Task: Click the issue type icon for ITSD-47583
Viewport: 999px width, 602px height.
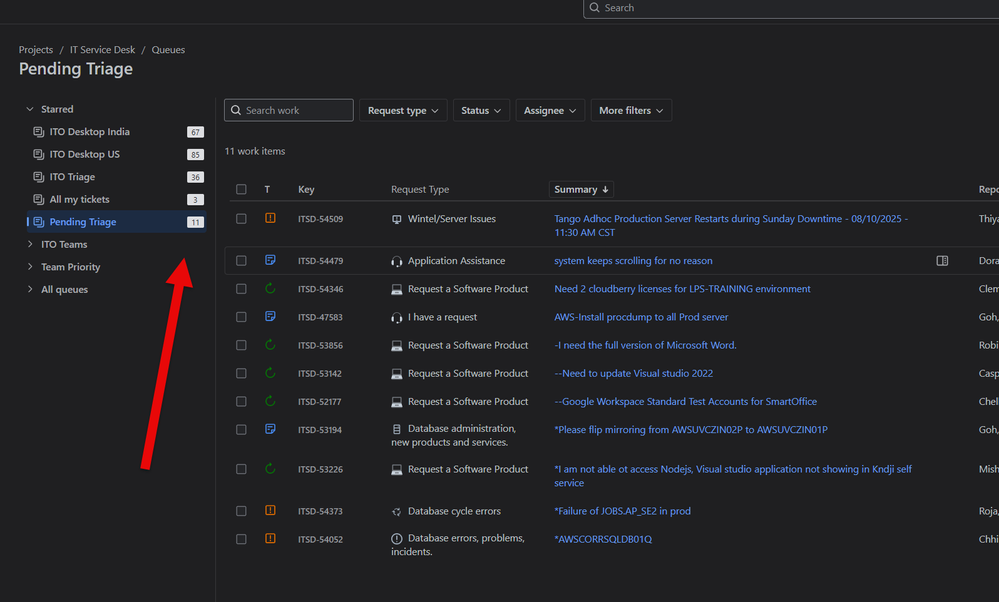Action: tap(270, 317)
